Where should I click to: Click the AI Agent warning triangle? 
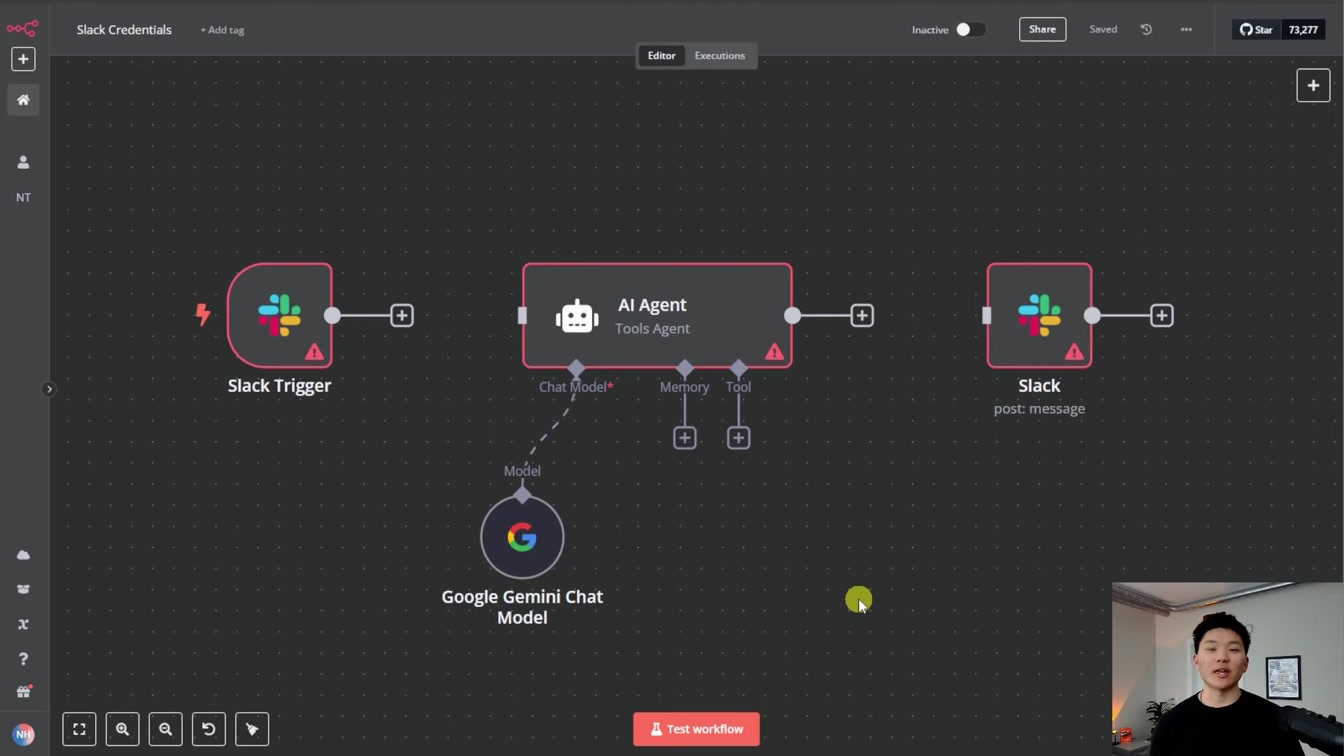(x=775, y=352)
